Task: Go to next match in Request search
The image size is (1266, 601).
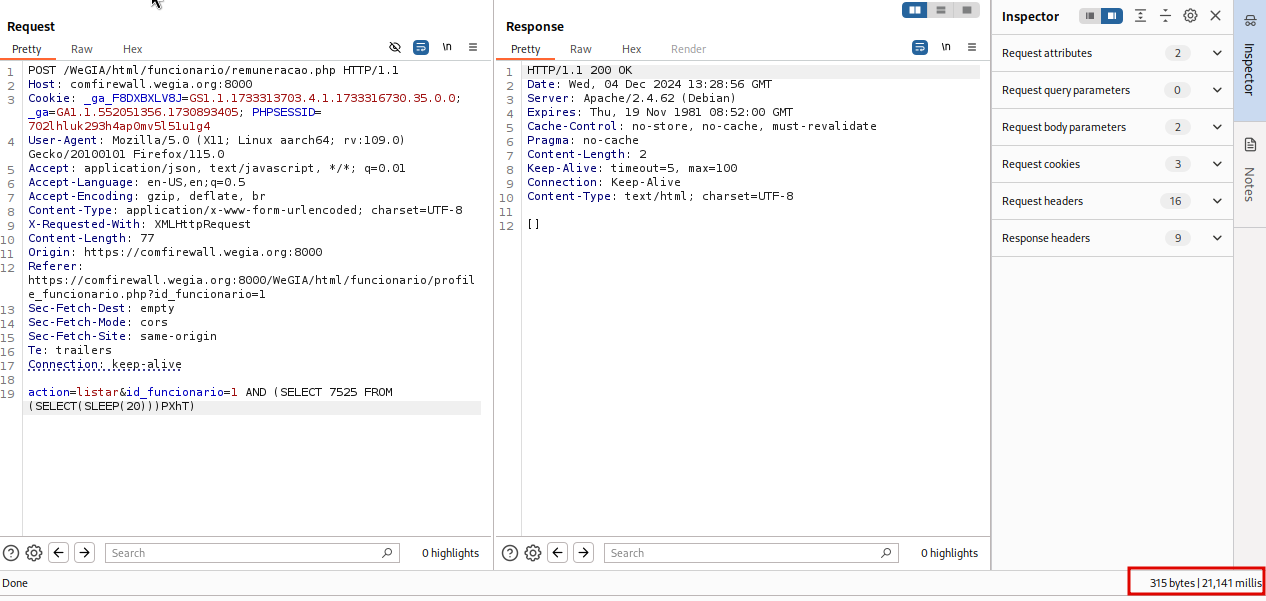Action: (x=85, y=553)
